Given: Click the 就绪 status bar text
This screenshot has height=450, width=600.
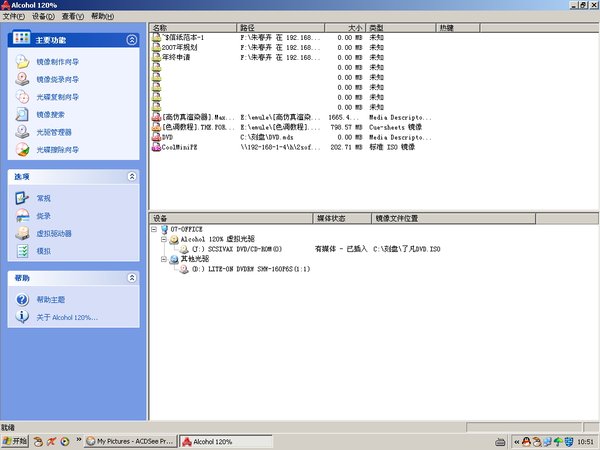Looking at the screenshot, I should (x=8, y=427).
